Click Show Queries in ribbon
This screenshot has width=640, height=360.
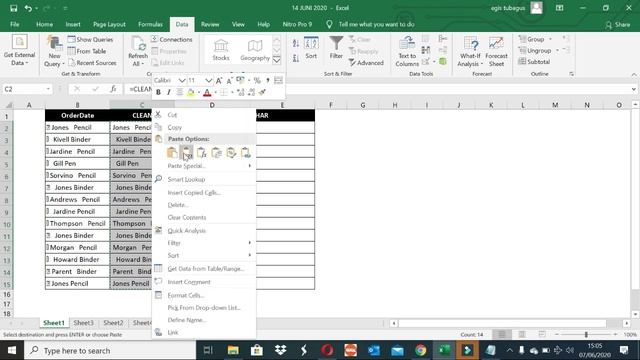90,40
